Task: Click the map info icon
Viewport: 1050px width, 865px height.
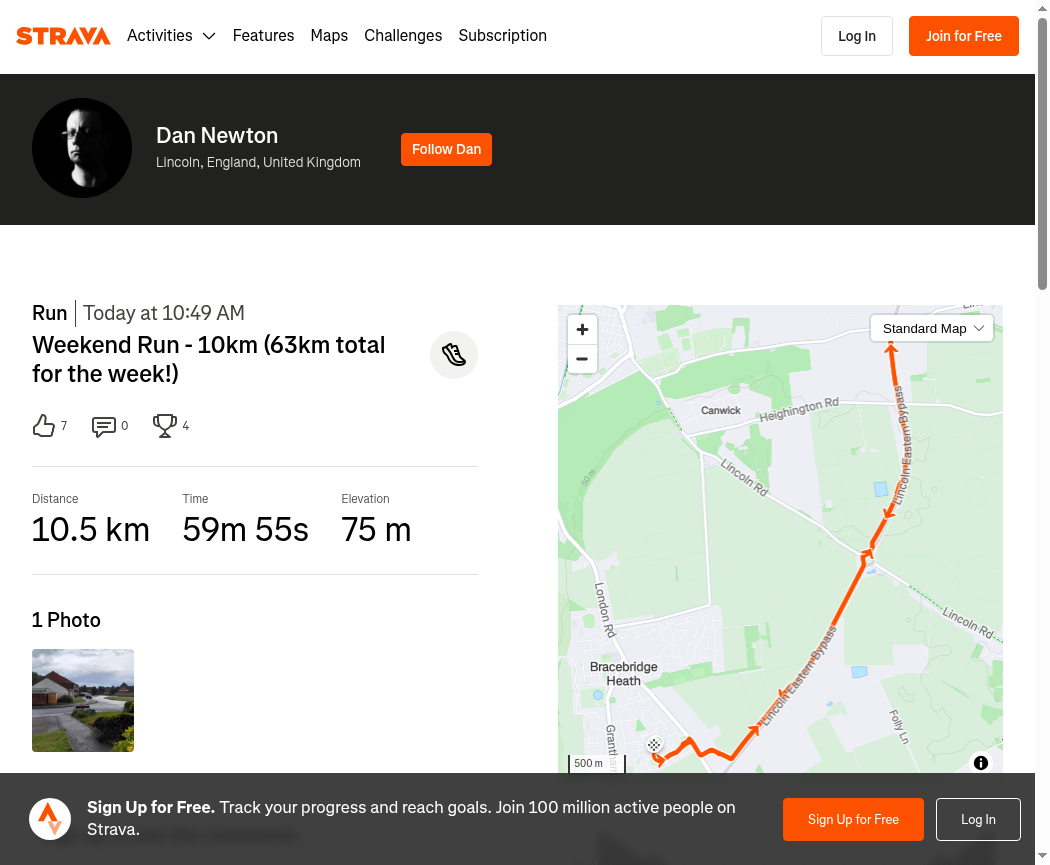Action: coord(981,763)
